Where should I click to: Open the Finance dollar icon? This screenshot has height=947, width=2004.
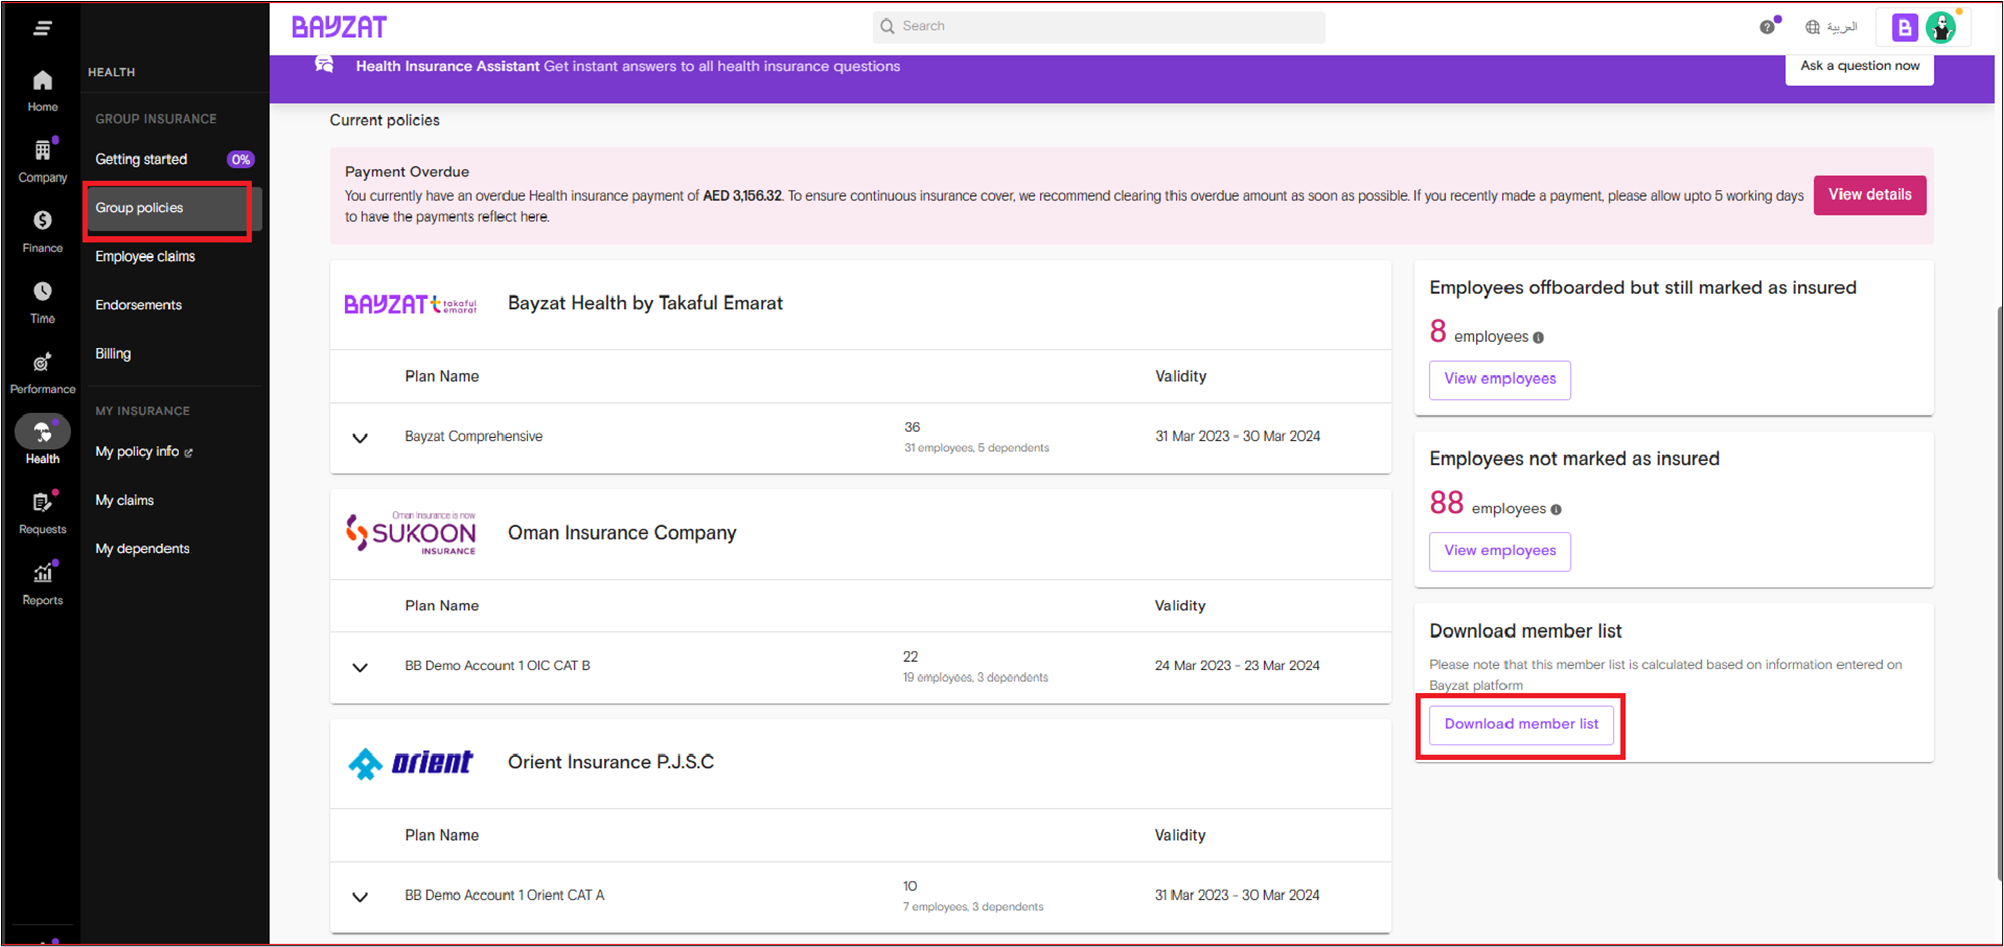[x=42, y=220]
